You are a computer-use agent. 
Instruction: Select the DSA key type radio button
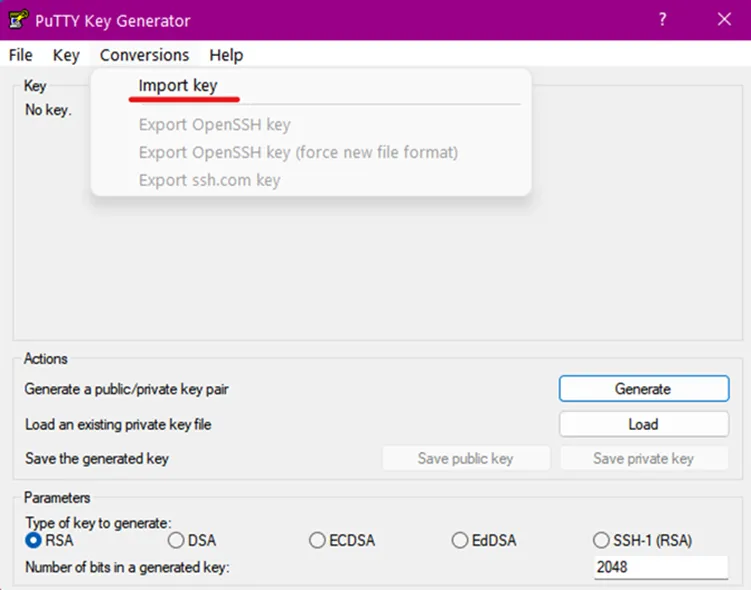click(176, 540)
